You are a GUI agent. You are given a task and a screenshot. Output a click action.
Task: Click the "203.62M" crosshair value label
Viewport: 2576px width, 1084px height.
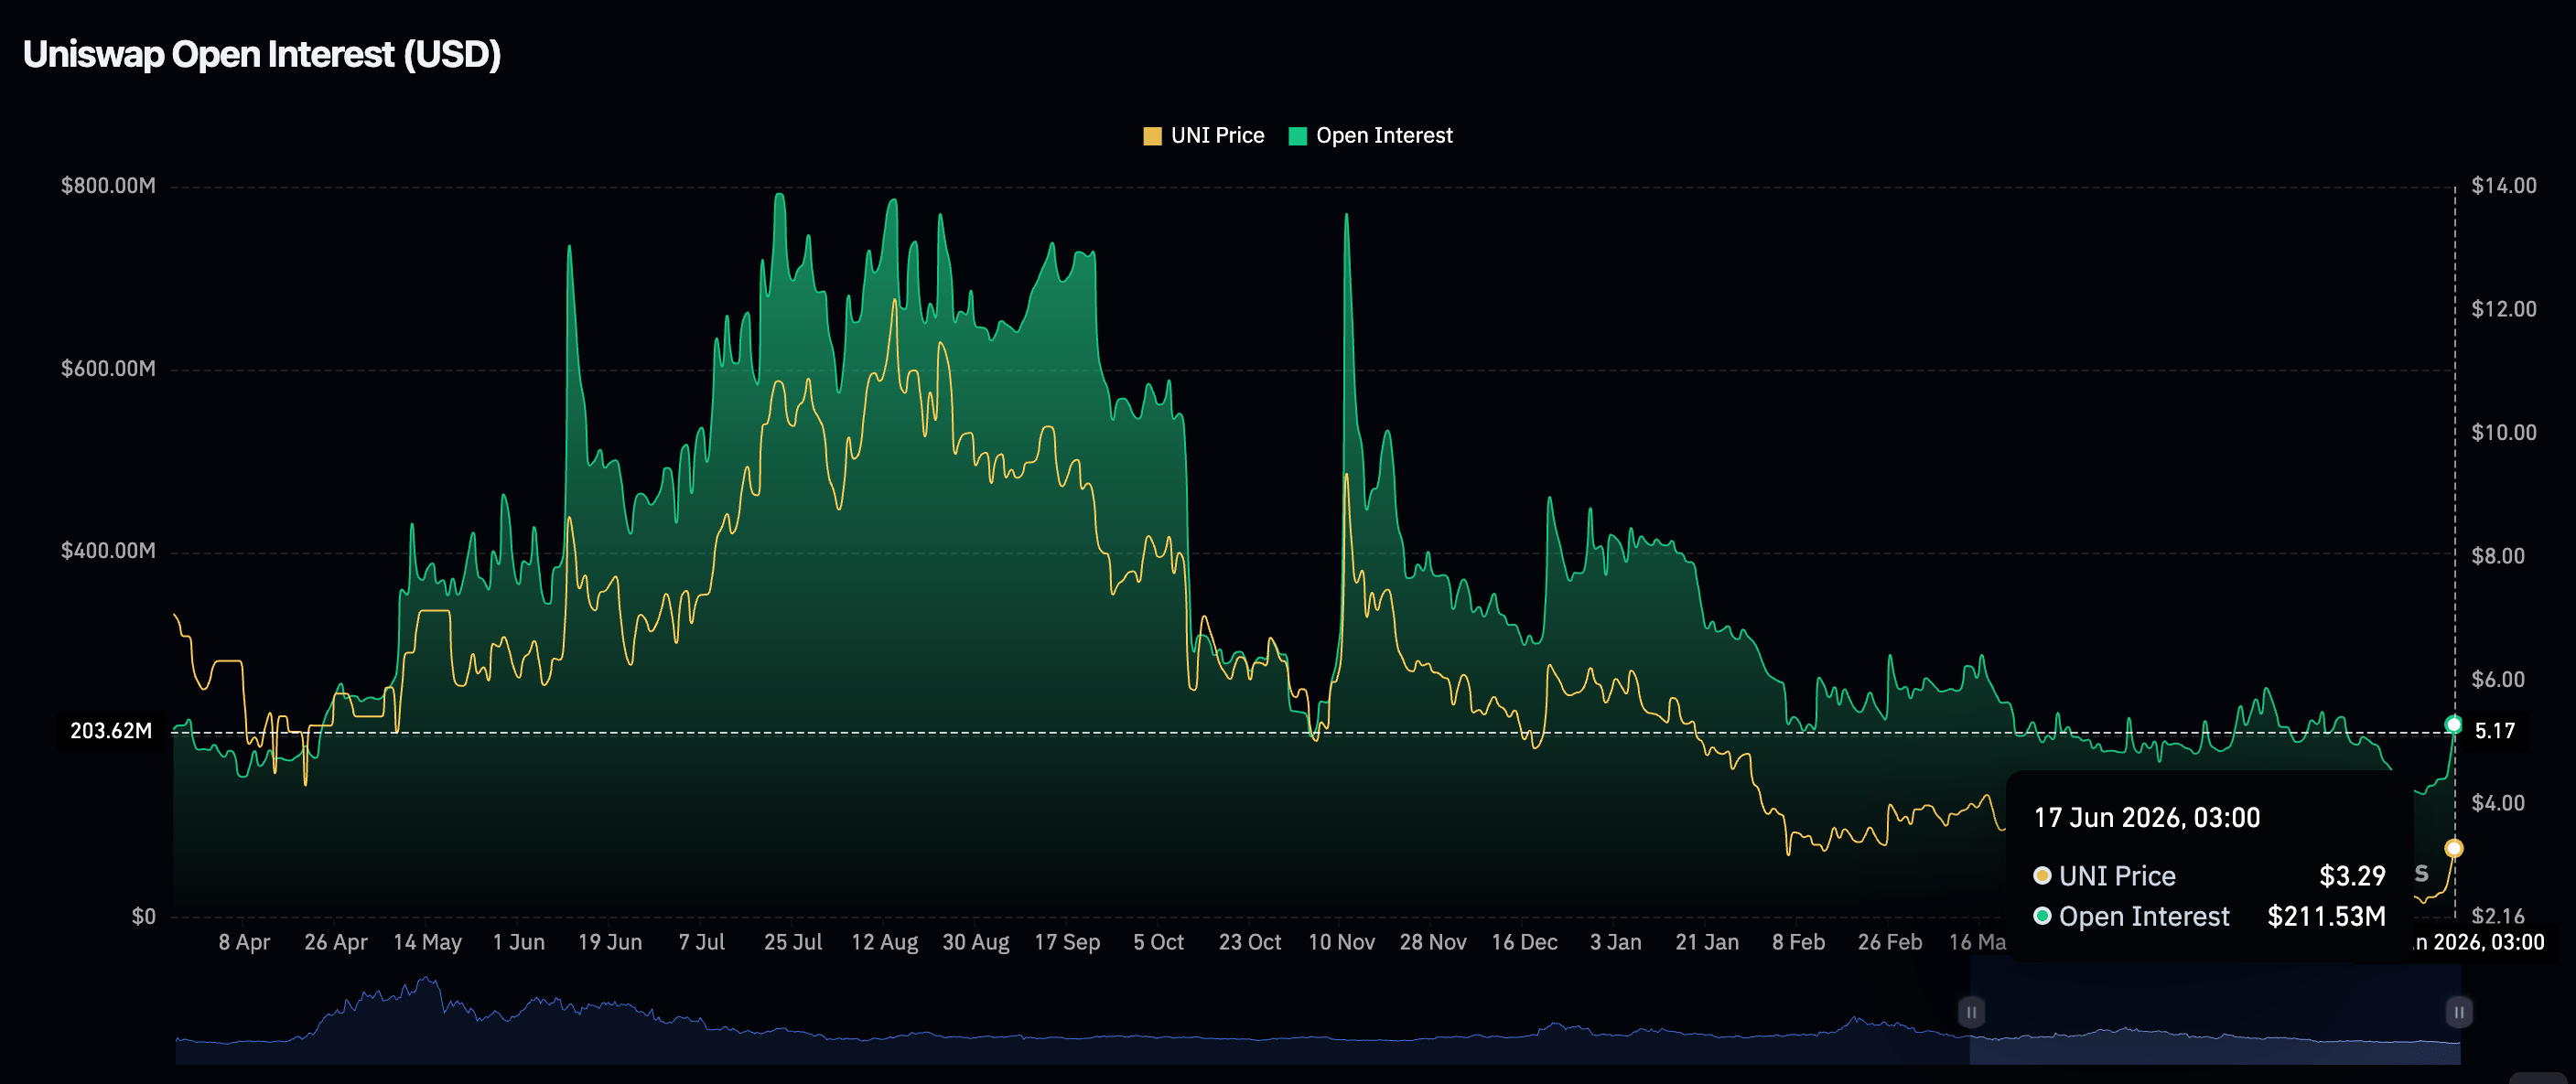[x=111, y=732]
